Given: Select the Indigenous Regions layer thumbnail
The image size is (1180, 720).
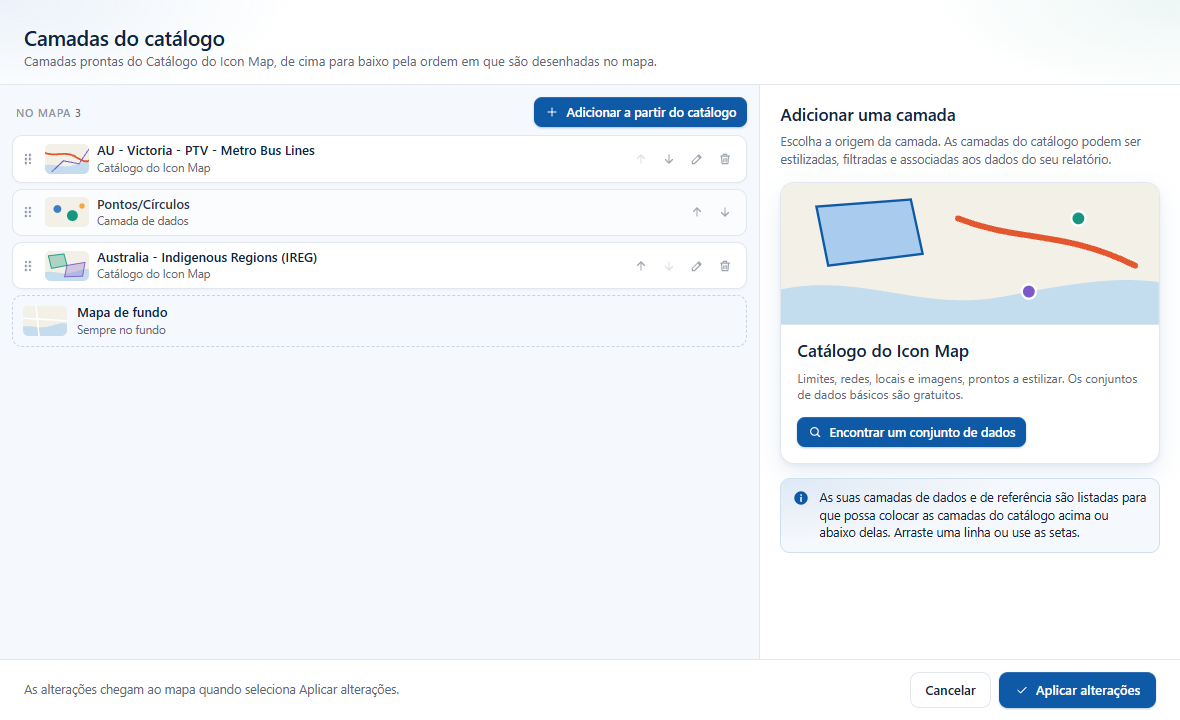Looking at the screenshot, I should (x=67, y=266).
